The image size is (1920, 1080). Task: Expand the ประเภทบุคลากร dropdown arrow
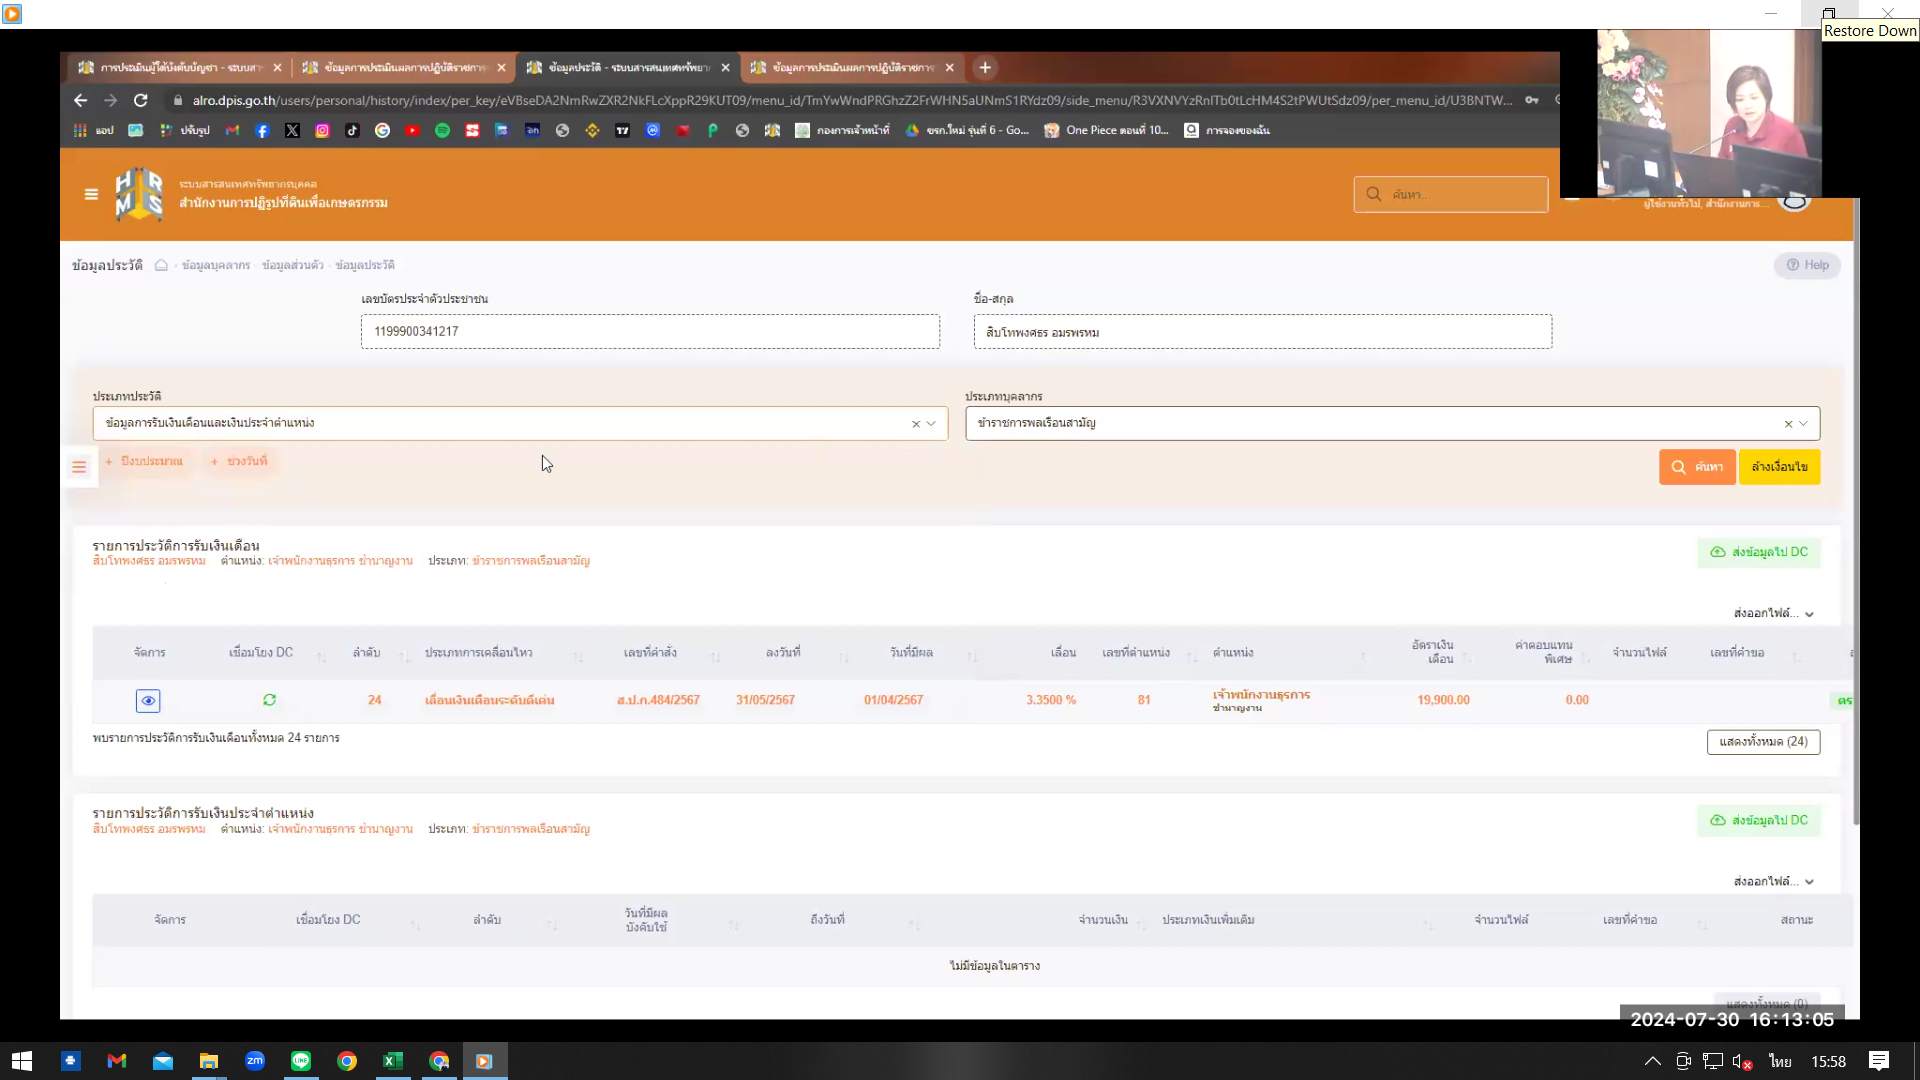(1804, 424)
